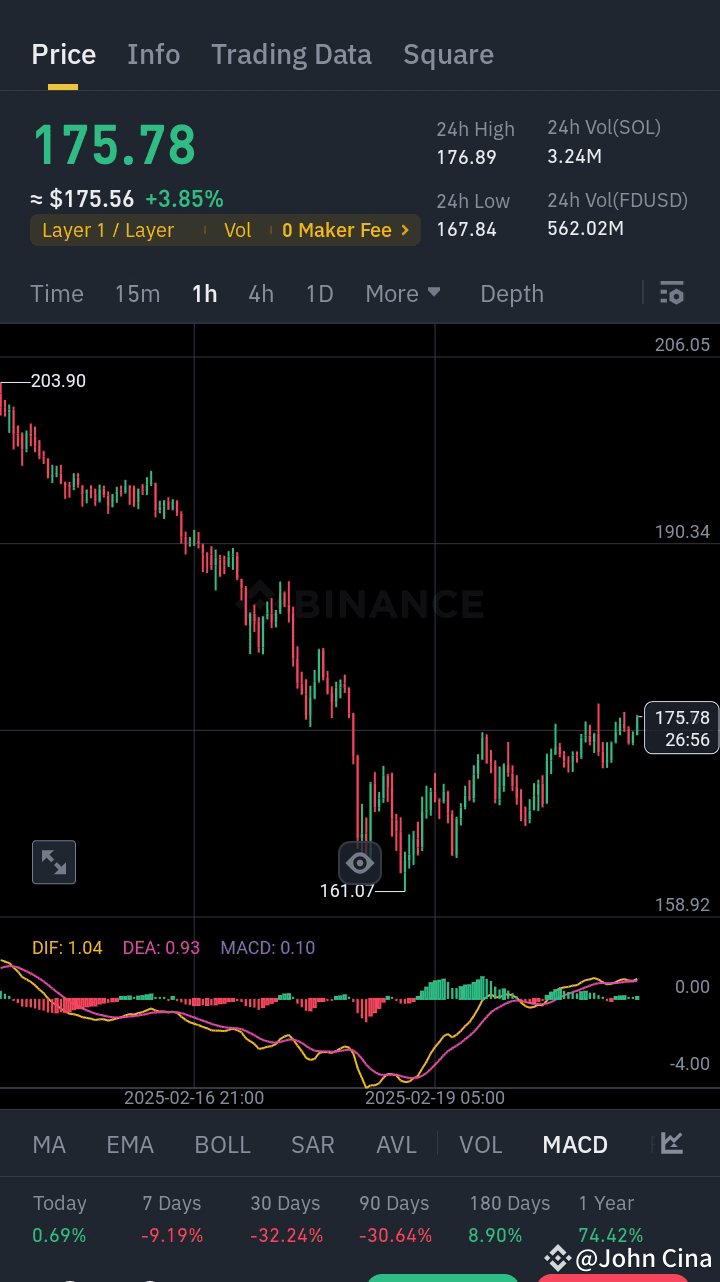Click the 180 Days 8.90% performance
Screen dimensions: 720x1282
(509, 1219)
